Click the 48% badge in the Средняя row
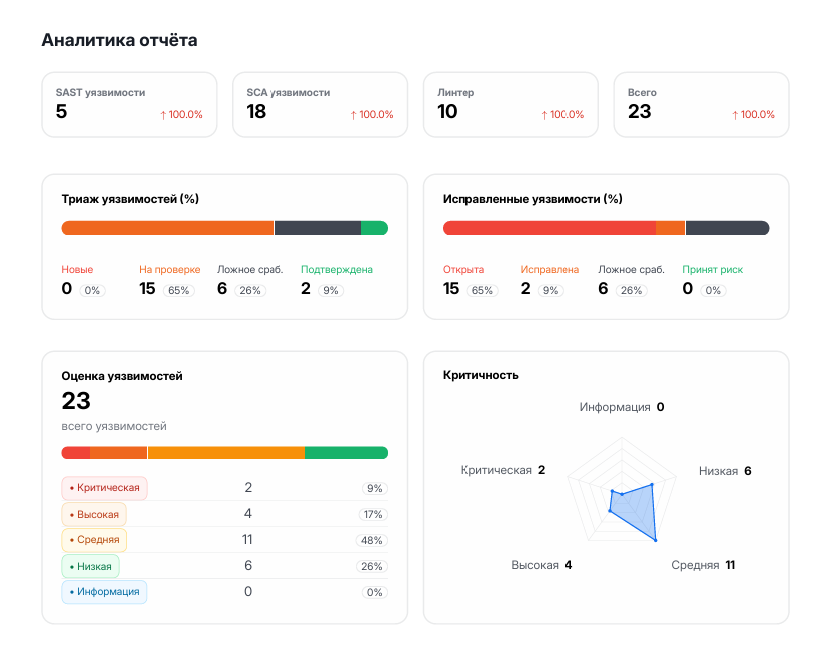Screen dimensions: 834x661 372,540
